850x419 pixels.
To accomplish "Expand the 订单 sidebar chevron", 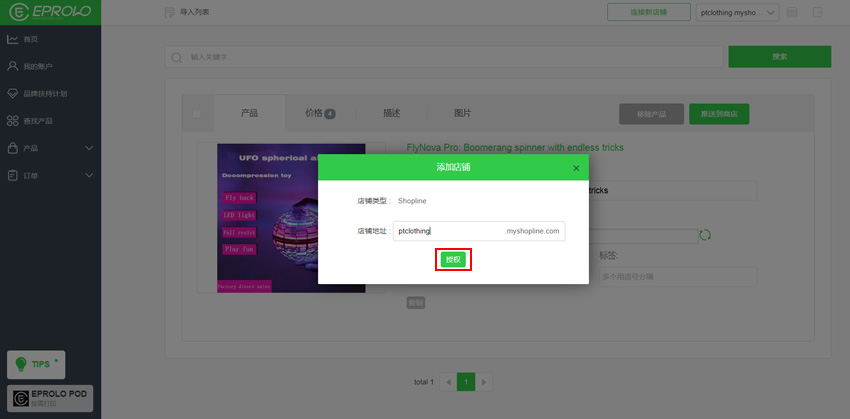I will coord(89,175).
